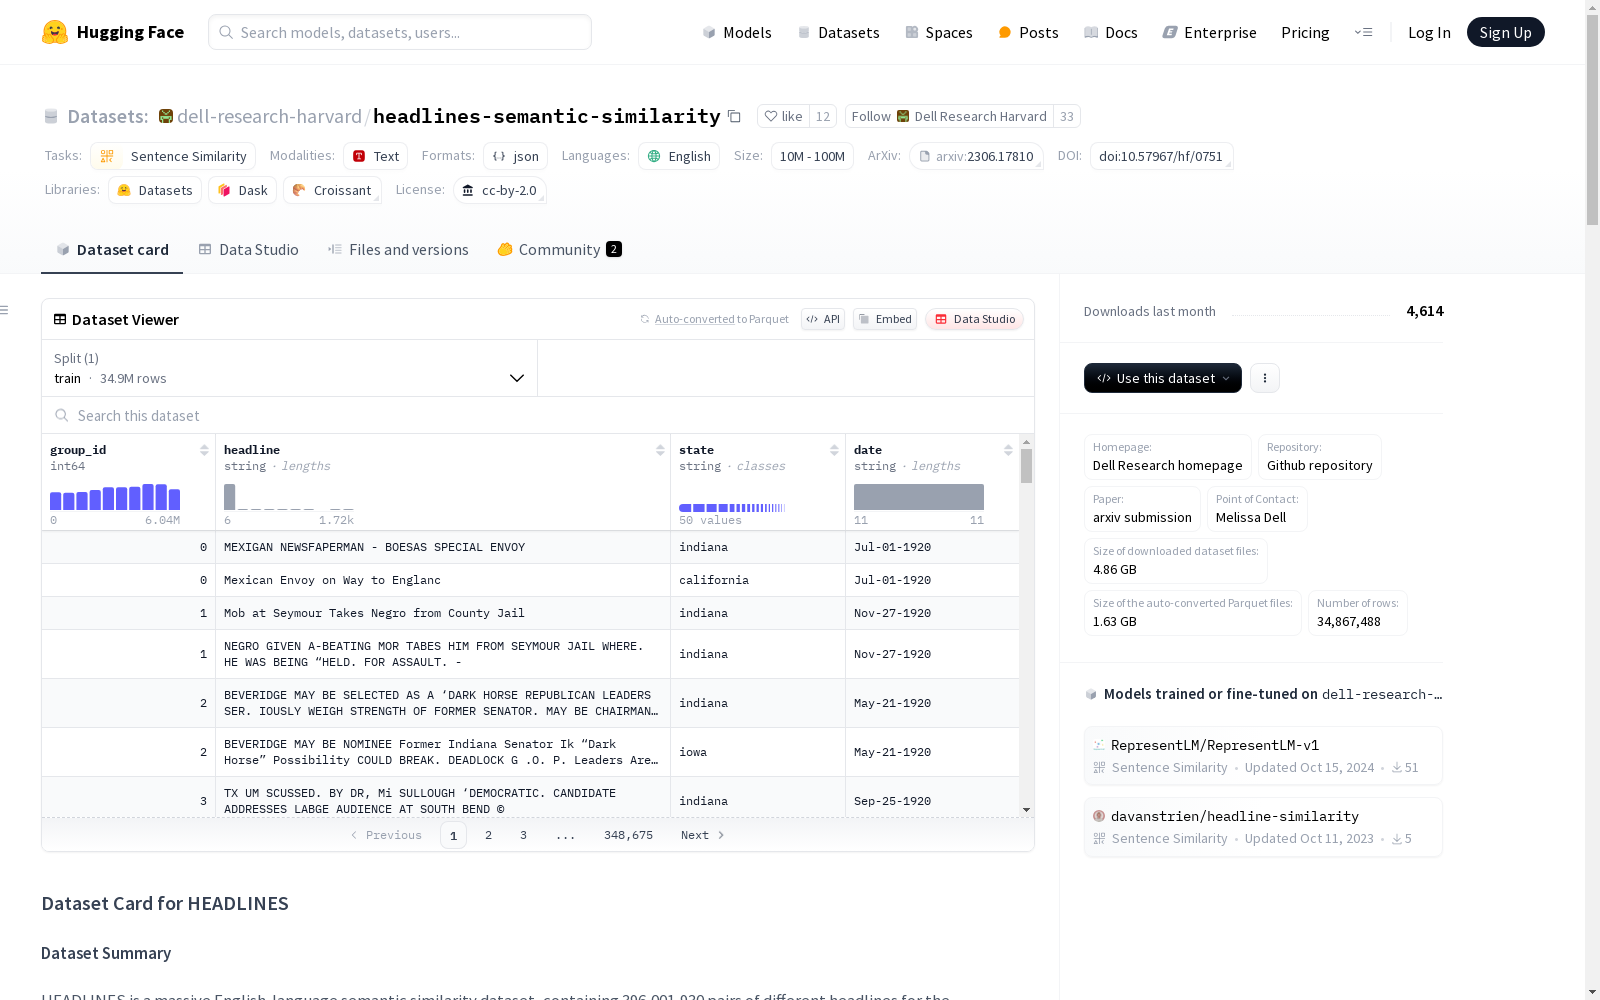Open the Files and versions tab
This screenshot has width=1600, height=1000.
[x=398, y=250]
